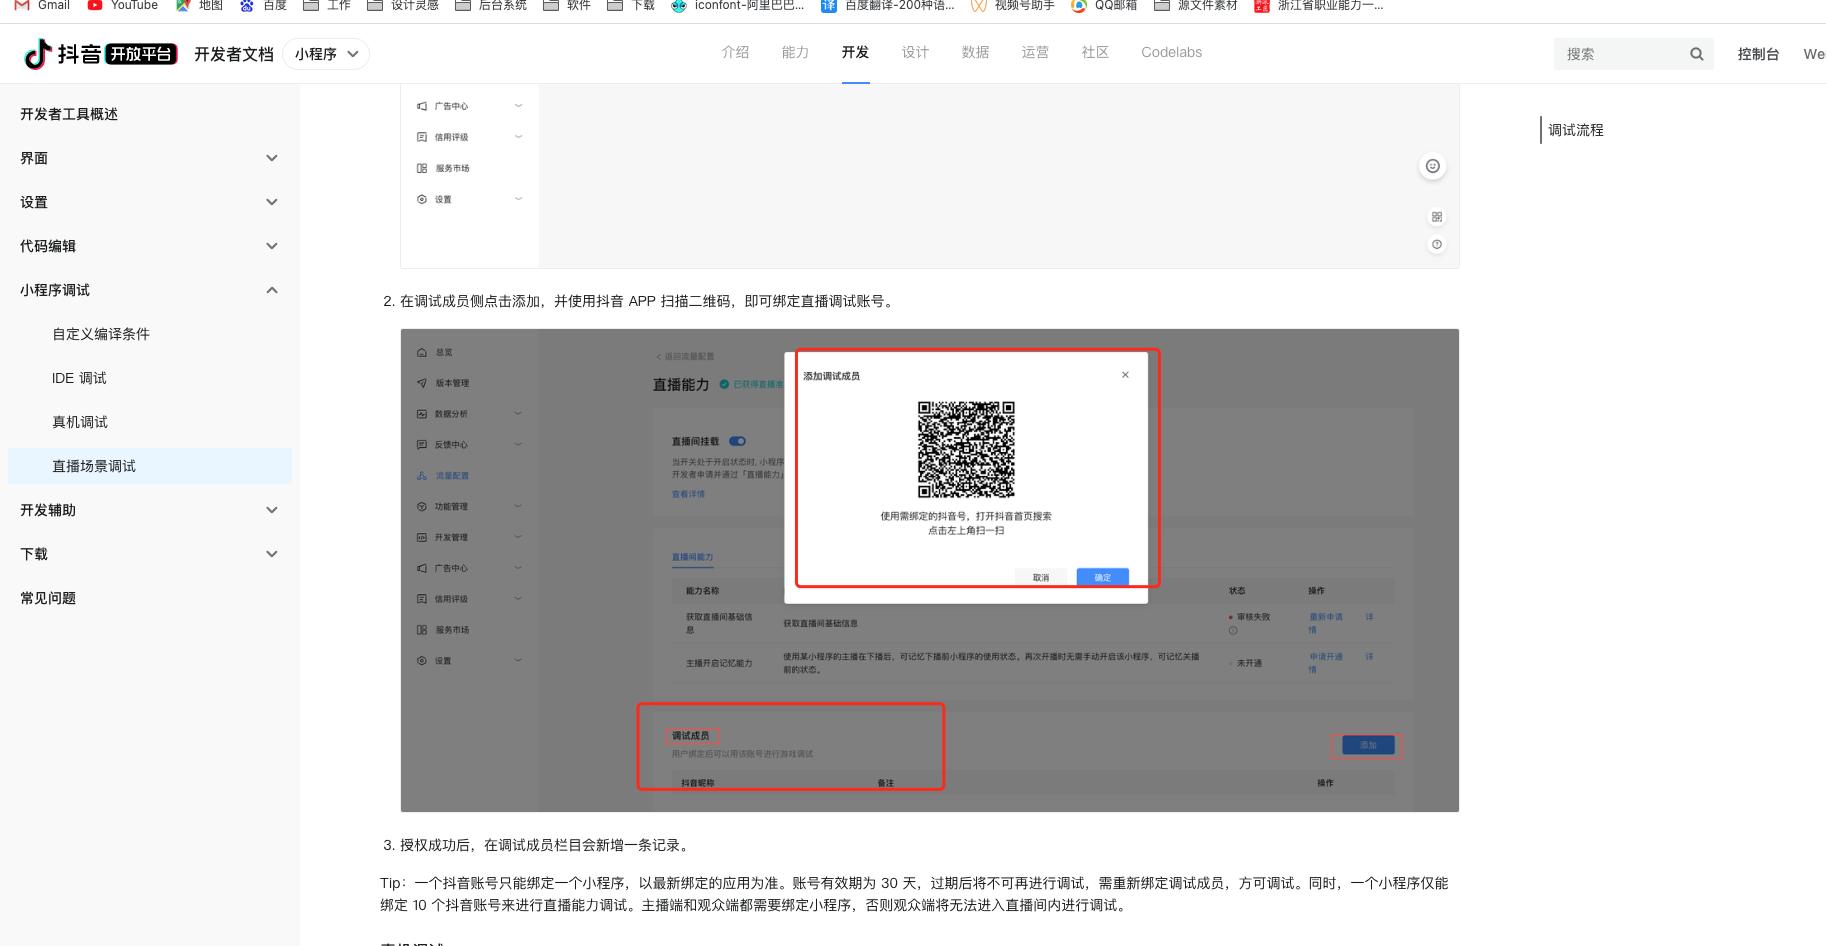Open the YouTube bookmark

click(123, 5)
